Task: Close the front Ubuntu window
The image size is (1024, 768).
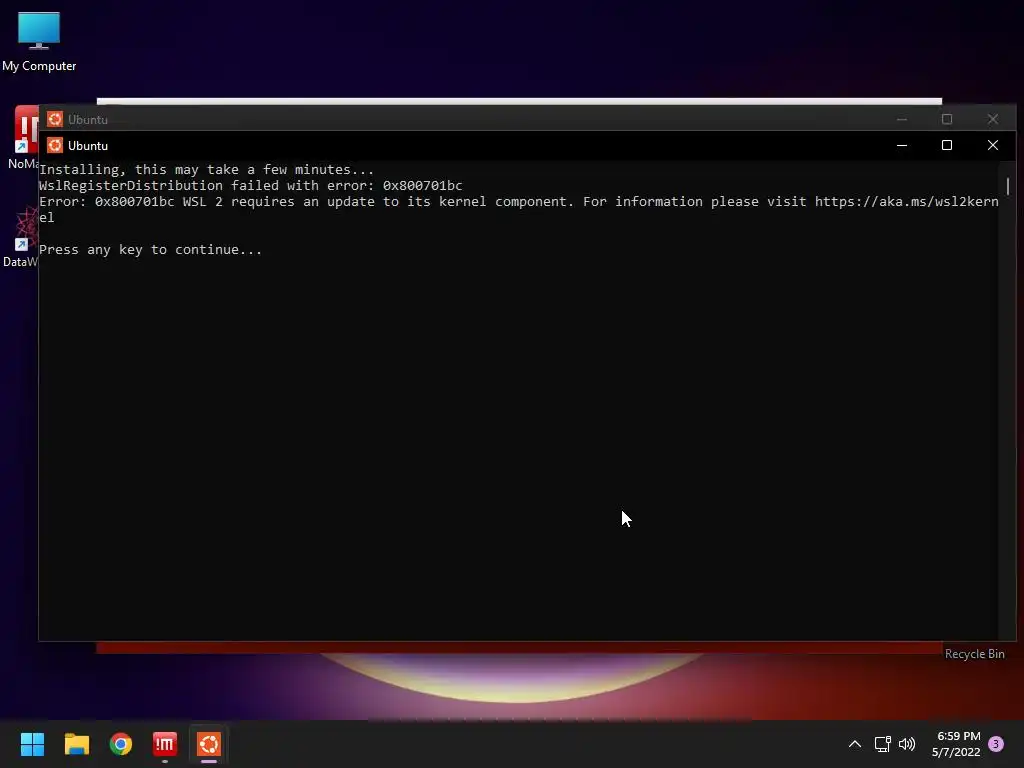Action: (993, 145)
